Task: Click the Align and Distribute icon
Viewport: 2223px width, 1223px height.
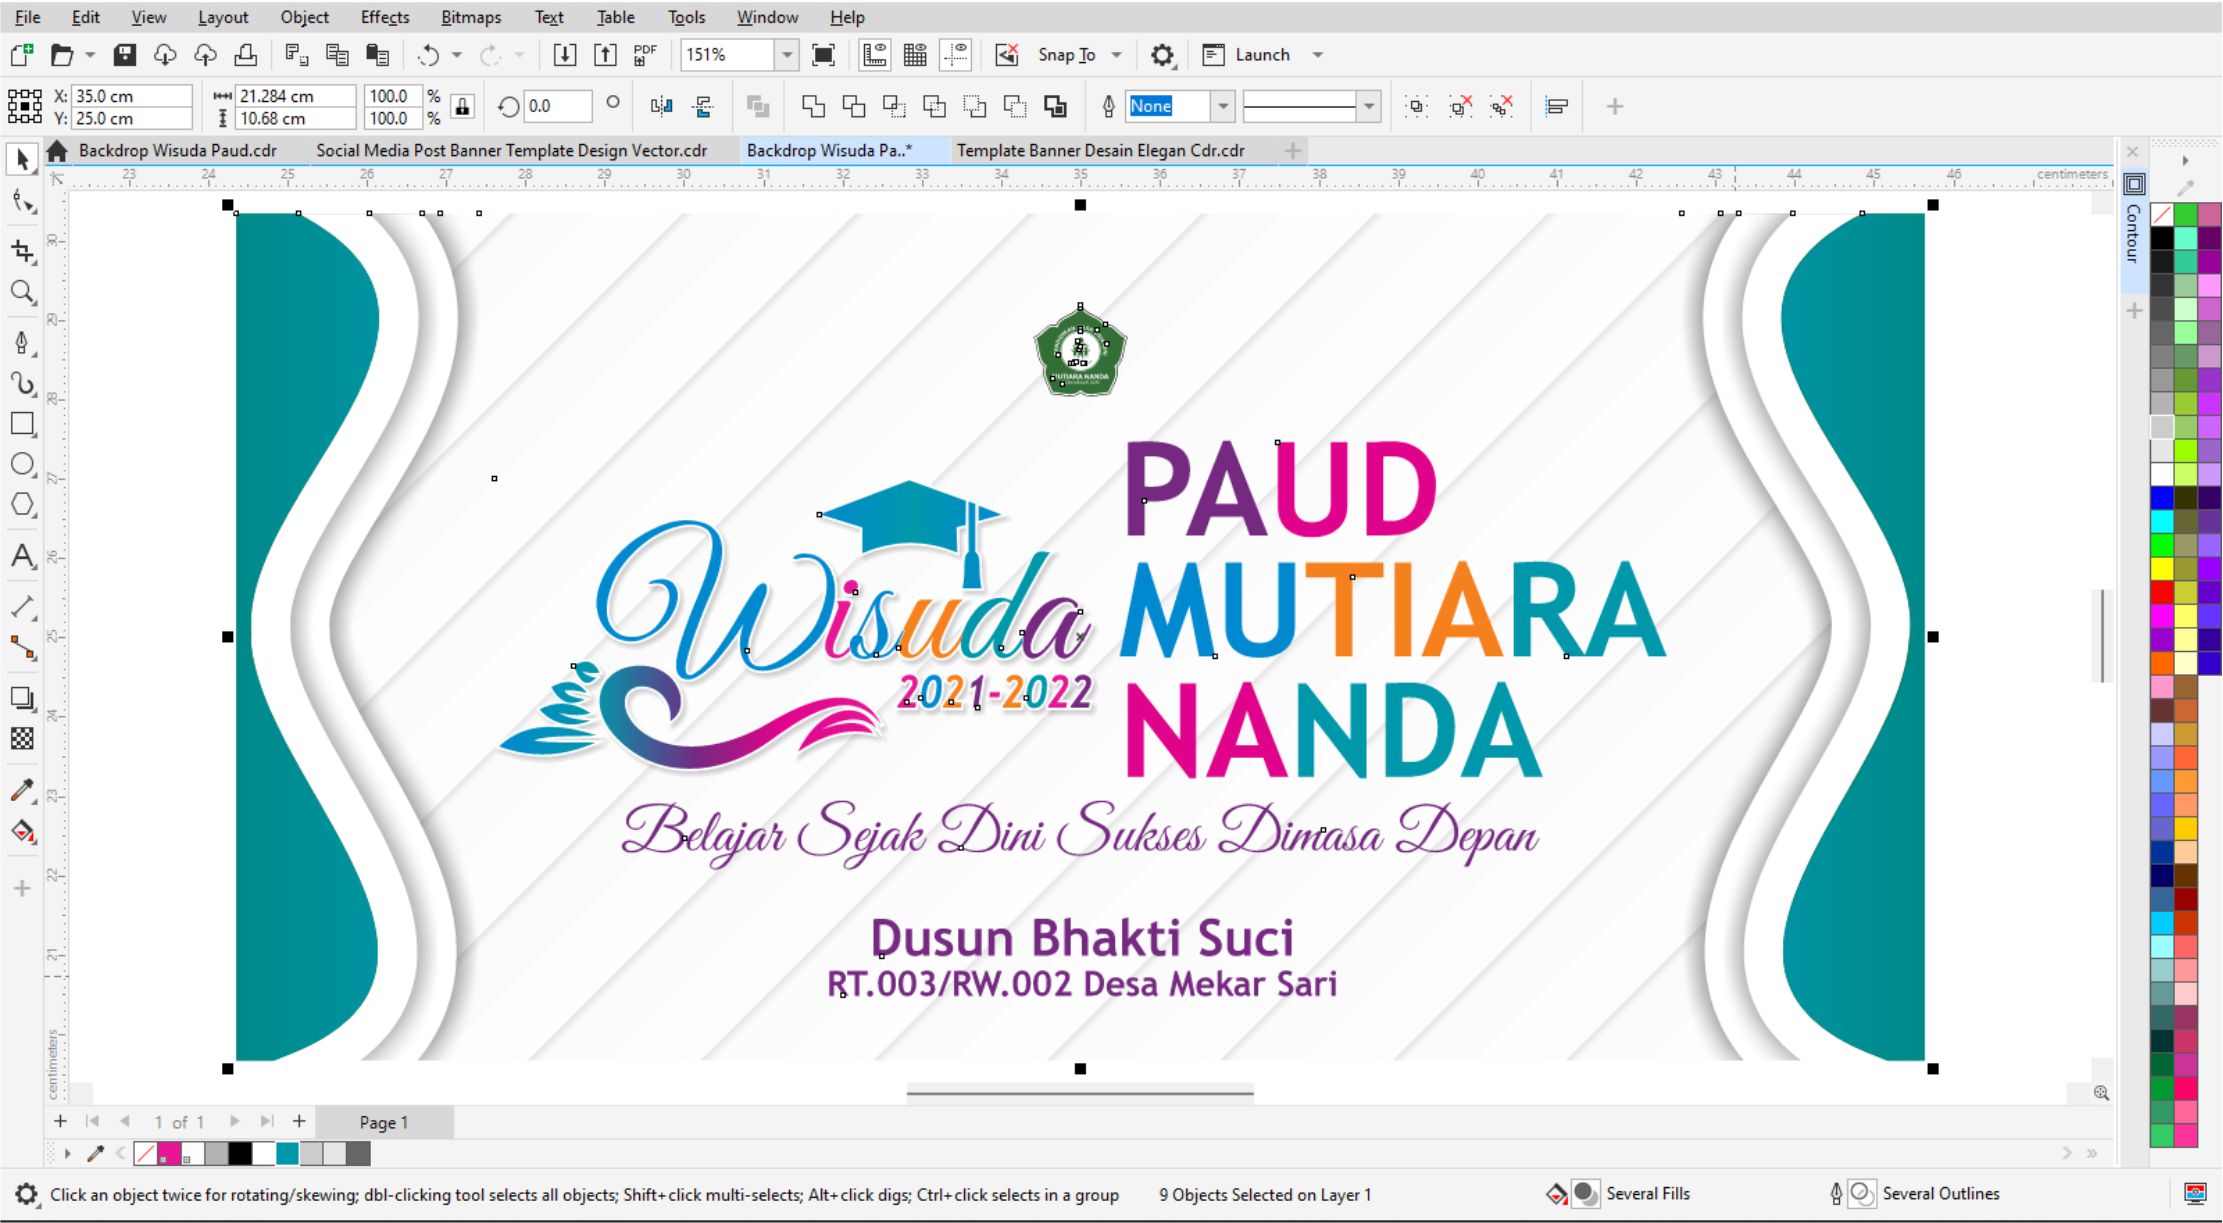Action: coord(1556,106)
